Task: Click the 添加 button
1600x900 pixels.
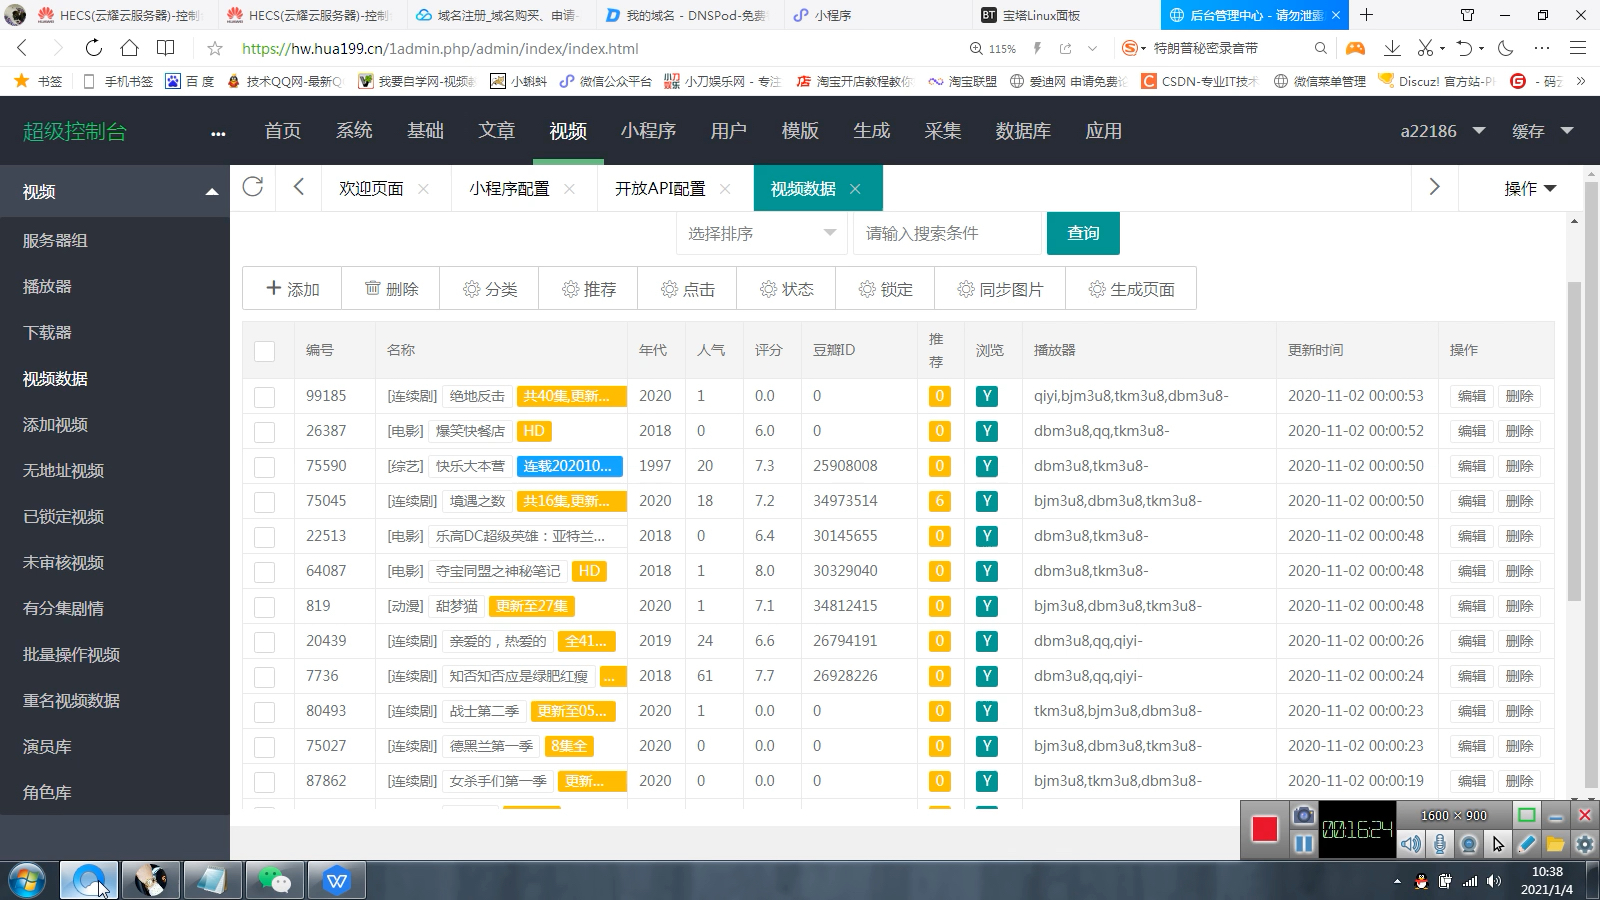Action: [292, 289]
